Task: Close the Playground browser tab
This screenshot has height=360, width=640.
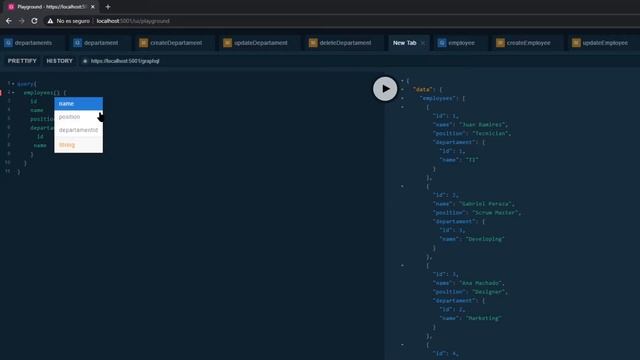Action: tap(93, 7)
